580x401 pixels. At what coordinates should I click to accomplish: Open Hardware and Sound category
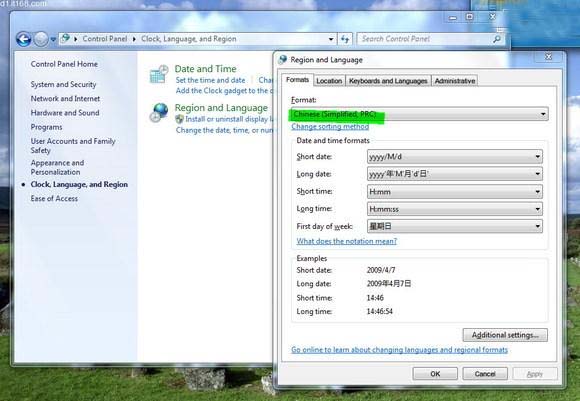point(65,113)
